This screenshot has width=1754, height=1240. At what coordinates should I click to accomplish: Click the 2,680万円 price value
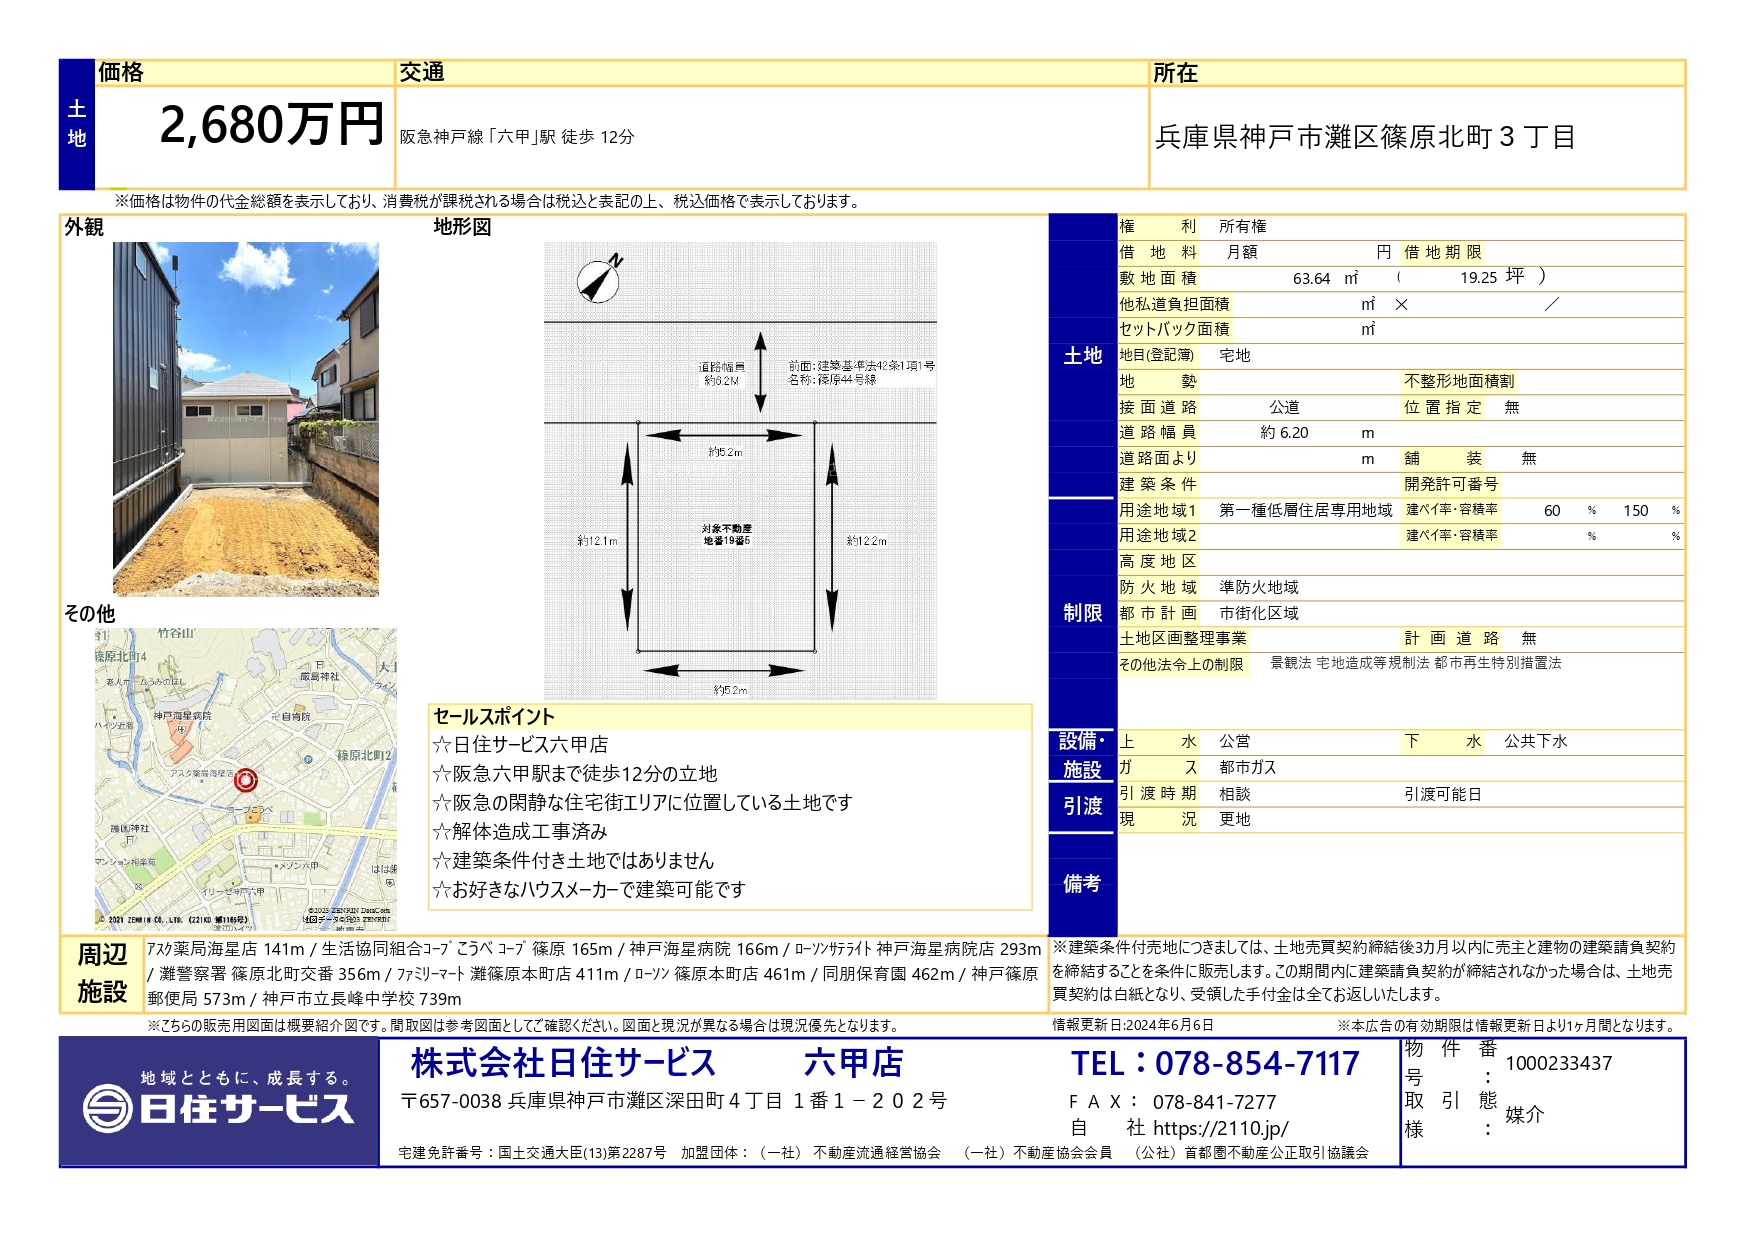[272, 126]
